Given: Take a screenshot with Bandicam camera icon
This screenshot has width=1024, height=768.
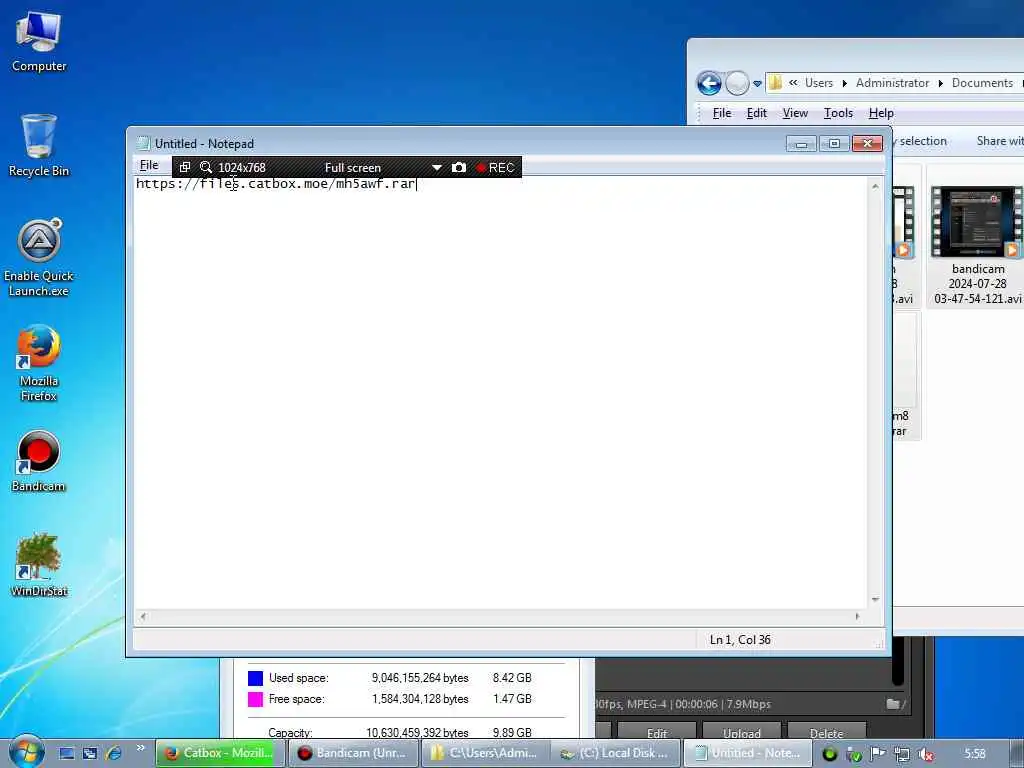Looking at the screenshot, I should pos(459,167).
